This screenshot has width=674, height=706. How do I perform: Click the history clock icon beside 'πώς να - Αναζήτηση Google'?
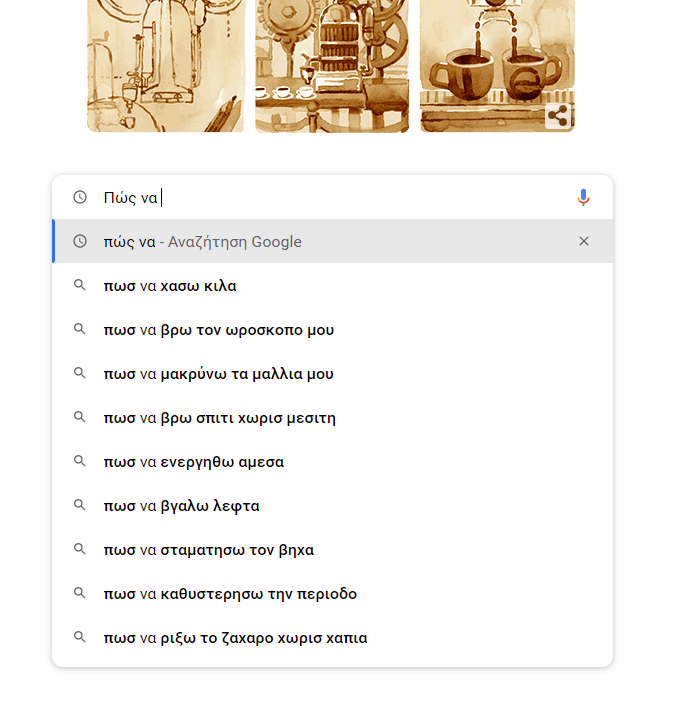click(80, 241)
